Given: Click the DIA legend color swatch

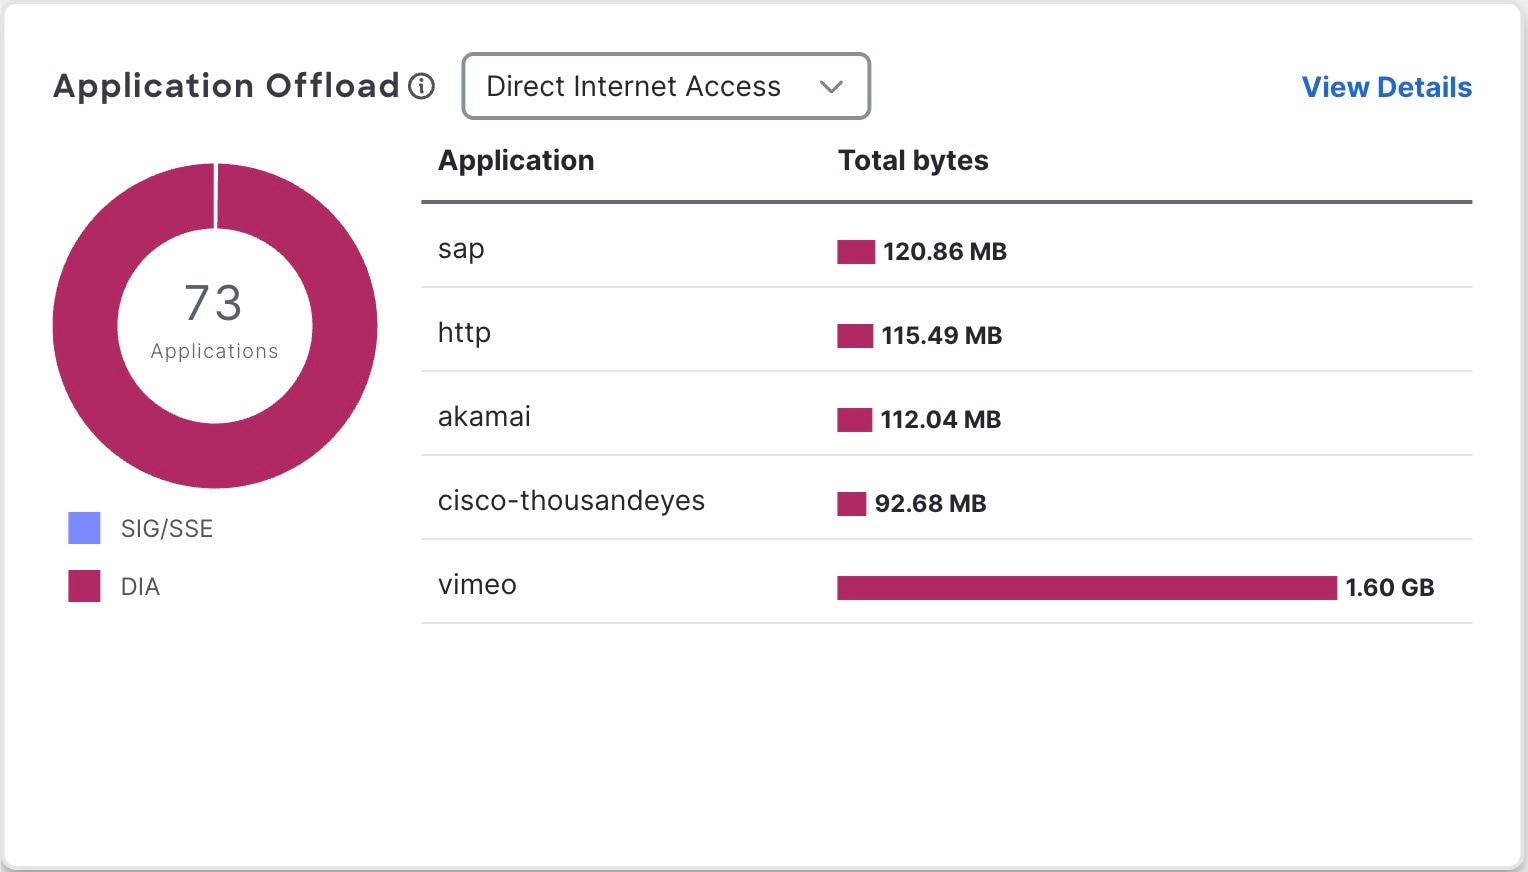Looking at the screenshot, I should (x=84, y=586).
